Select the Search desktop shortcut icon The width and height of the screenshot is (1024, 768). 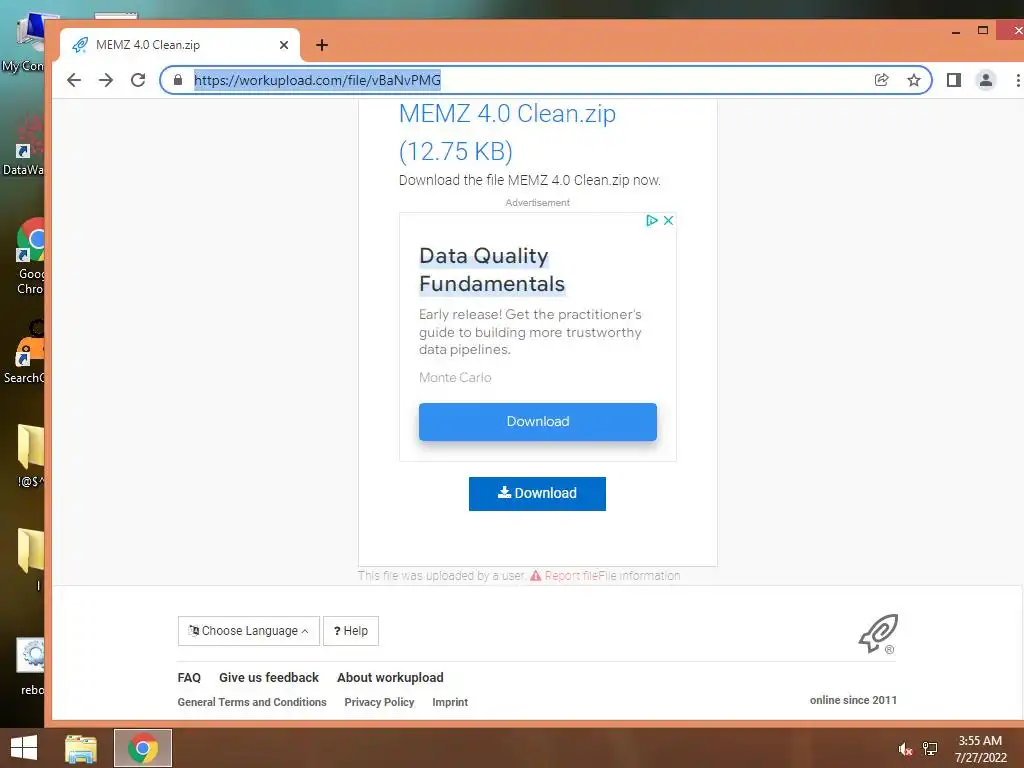pyautogui.click(x=25, y=353)
